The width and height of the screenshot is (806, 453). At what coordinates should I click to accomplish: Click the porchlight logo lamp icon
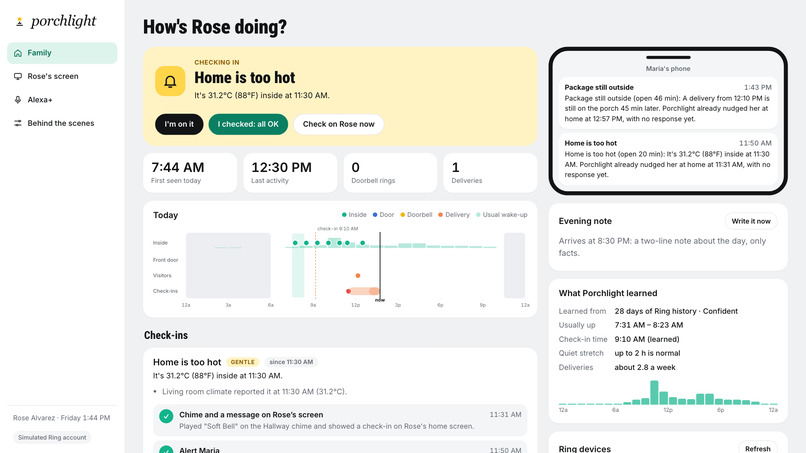(x=20, y=22)
